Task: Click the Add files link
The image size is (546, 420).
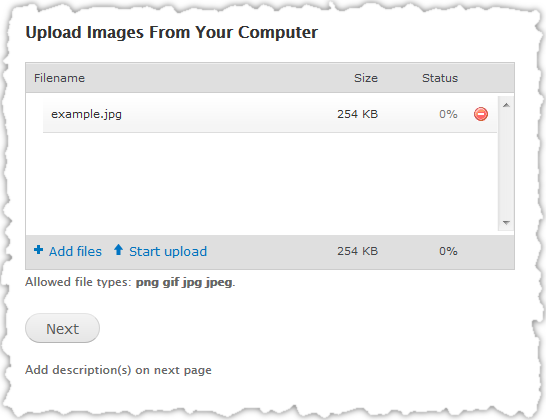Action: pos(75,251)
